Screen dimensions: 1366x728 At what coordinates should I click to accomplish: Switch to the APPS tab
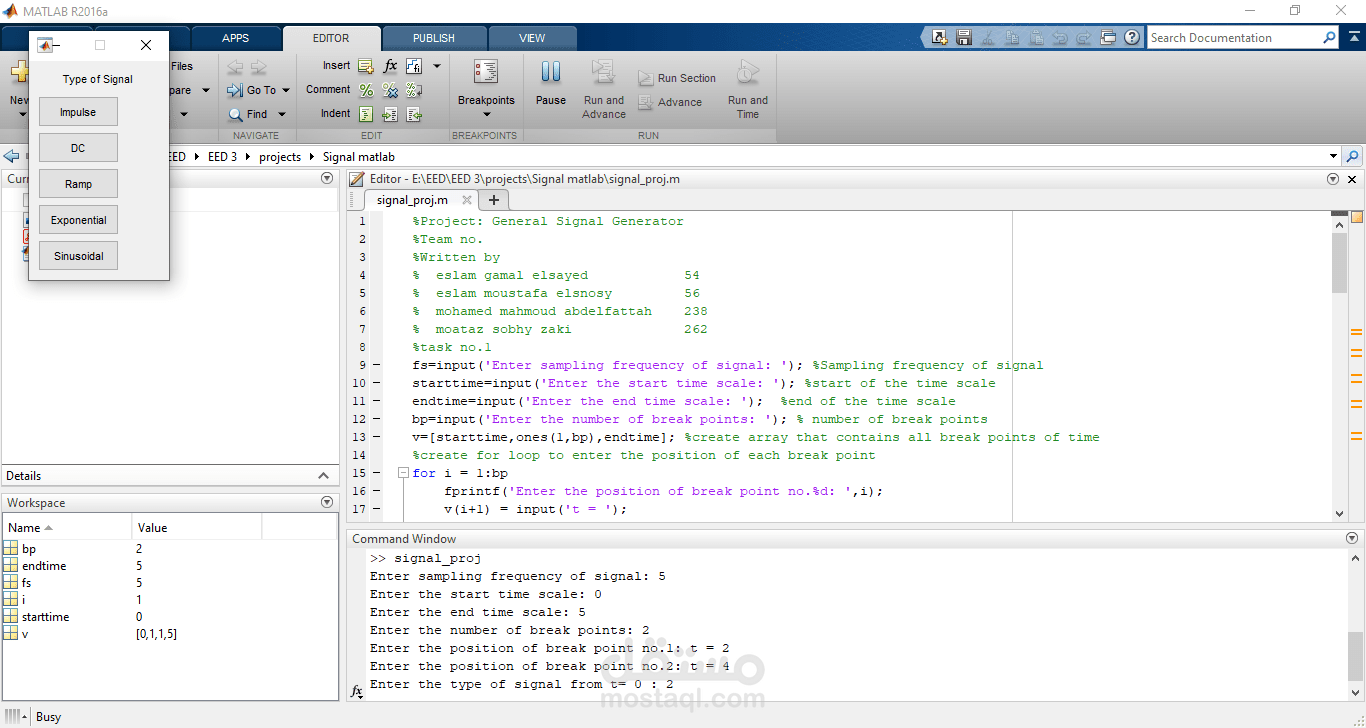click(236, 38)
